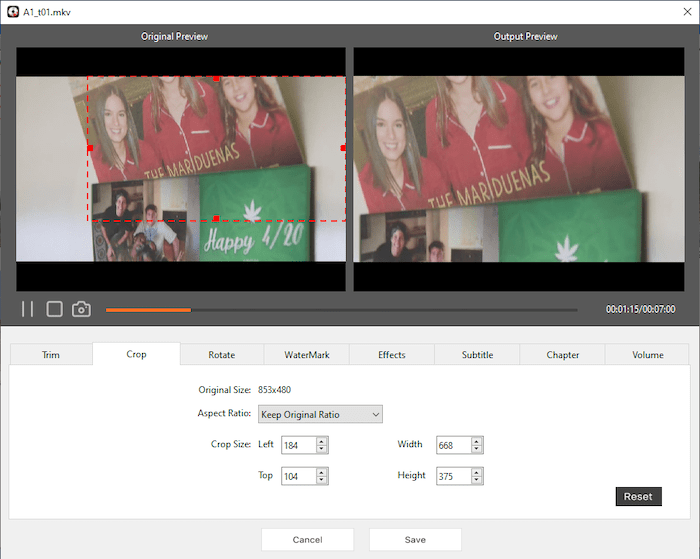Increase the Left crop value
Image resolution: width=700 pixels, height=559 pixels.
(321, 441)
